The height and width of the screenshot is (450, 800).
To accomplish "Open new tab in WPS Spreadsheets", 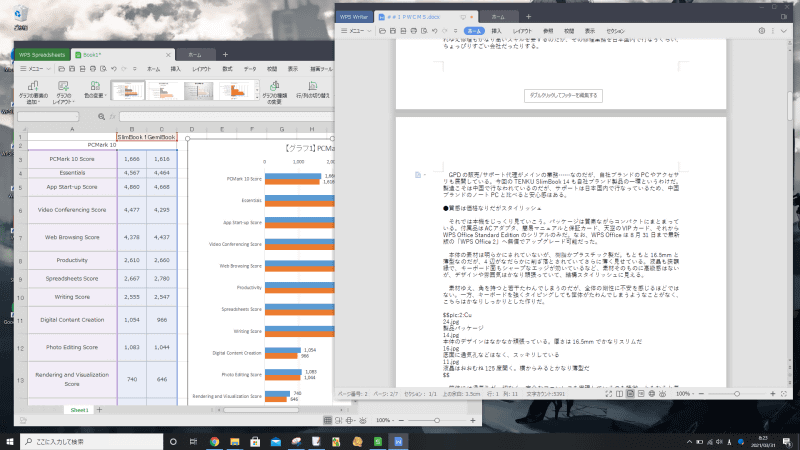I will tap(225, 55).
